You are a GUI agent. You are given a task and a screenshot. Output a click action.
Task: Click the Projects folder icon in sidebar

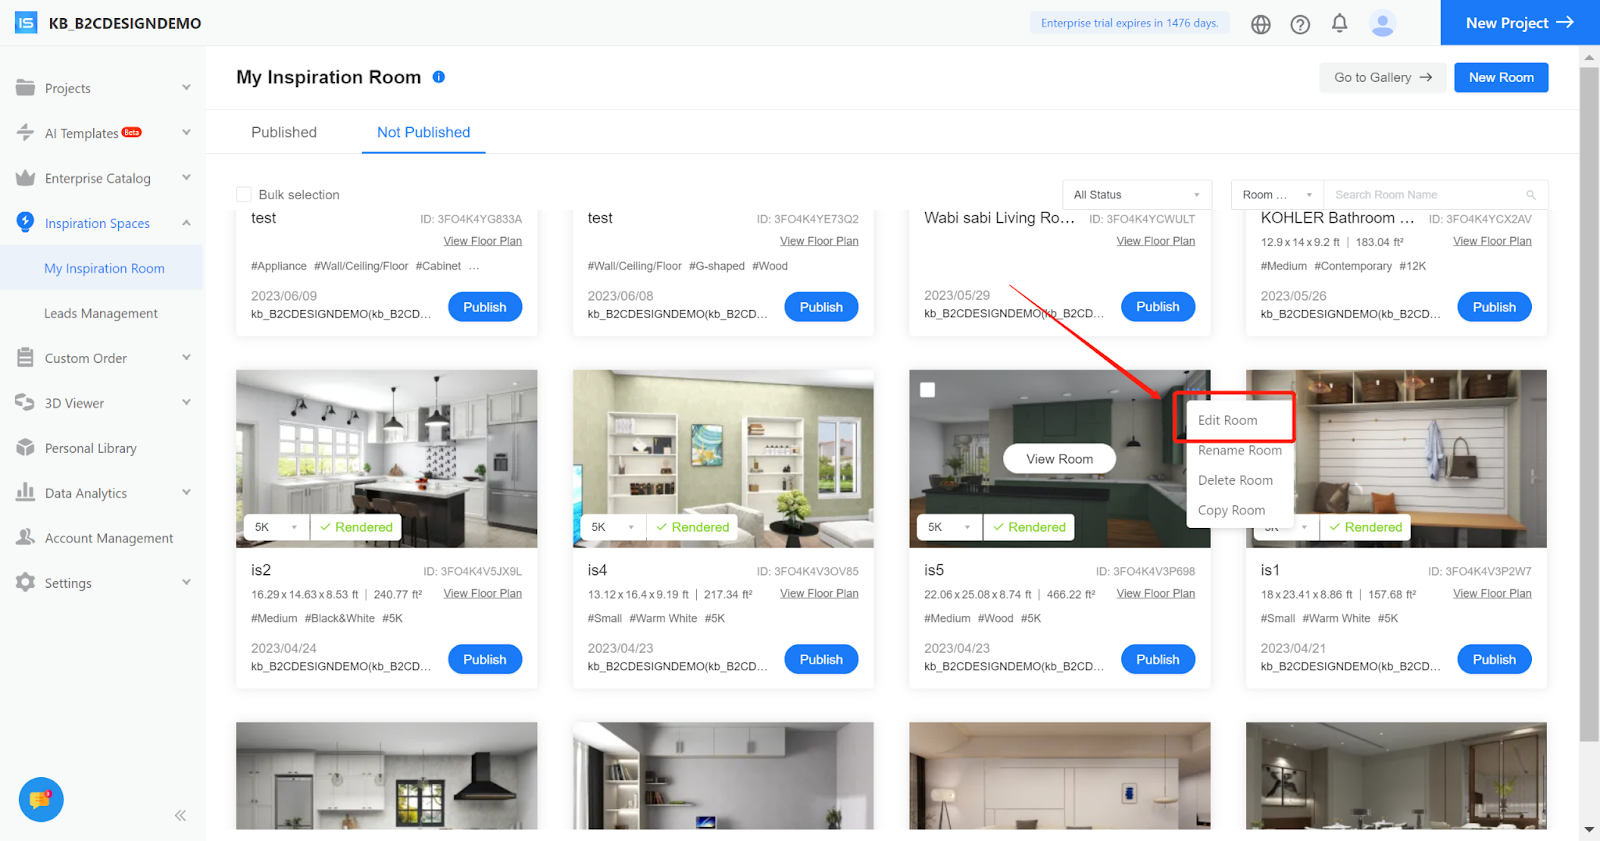tap(26, 88)
